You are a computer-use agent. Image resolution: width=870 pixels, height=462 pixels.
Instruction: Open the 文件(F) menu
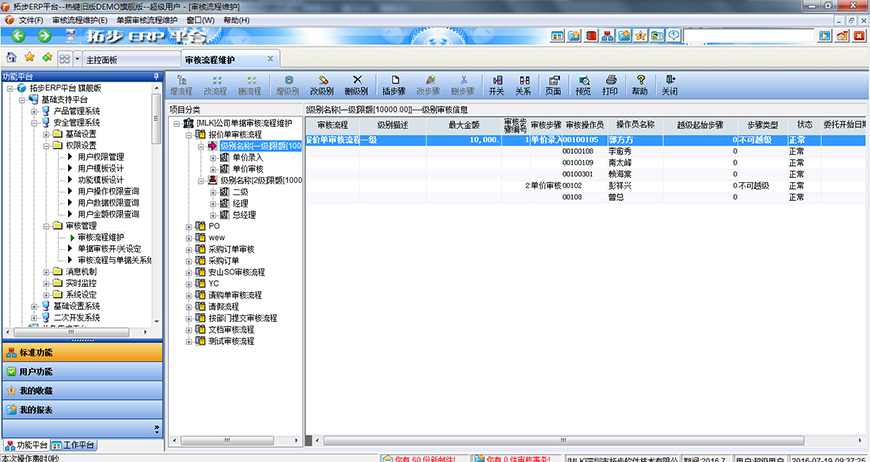[x=31, y=20]
